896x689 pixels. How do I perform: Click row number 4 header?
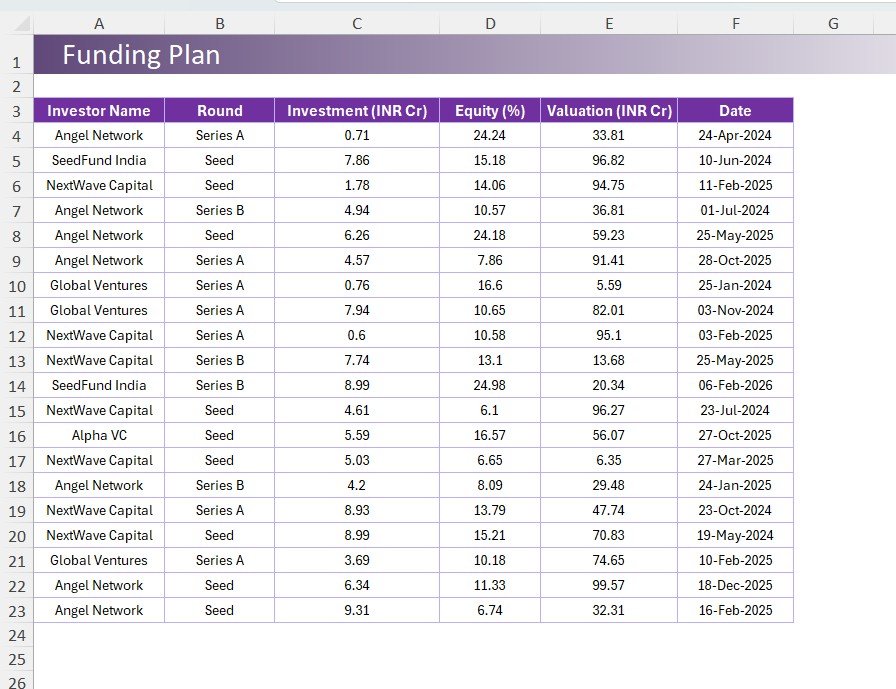[18, 135]
